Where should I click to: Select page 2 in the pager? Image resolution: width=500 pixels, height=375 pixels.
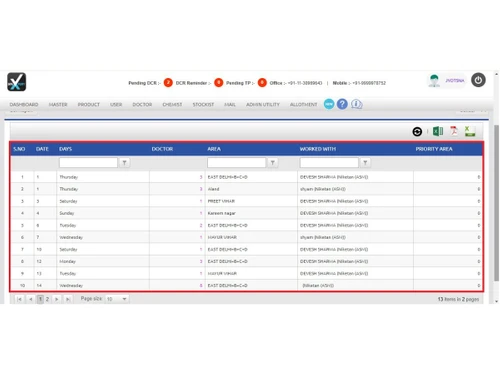(x=47, y=299)
